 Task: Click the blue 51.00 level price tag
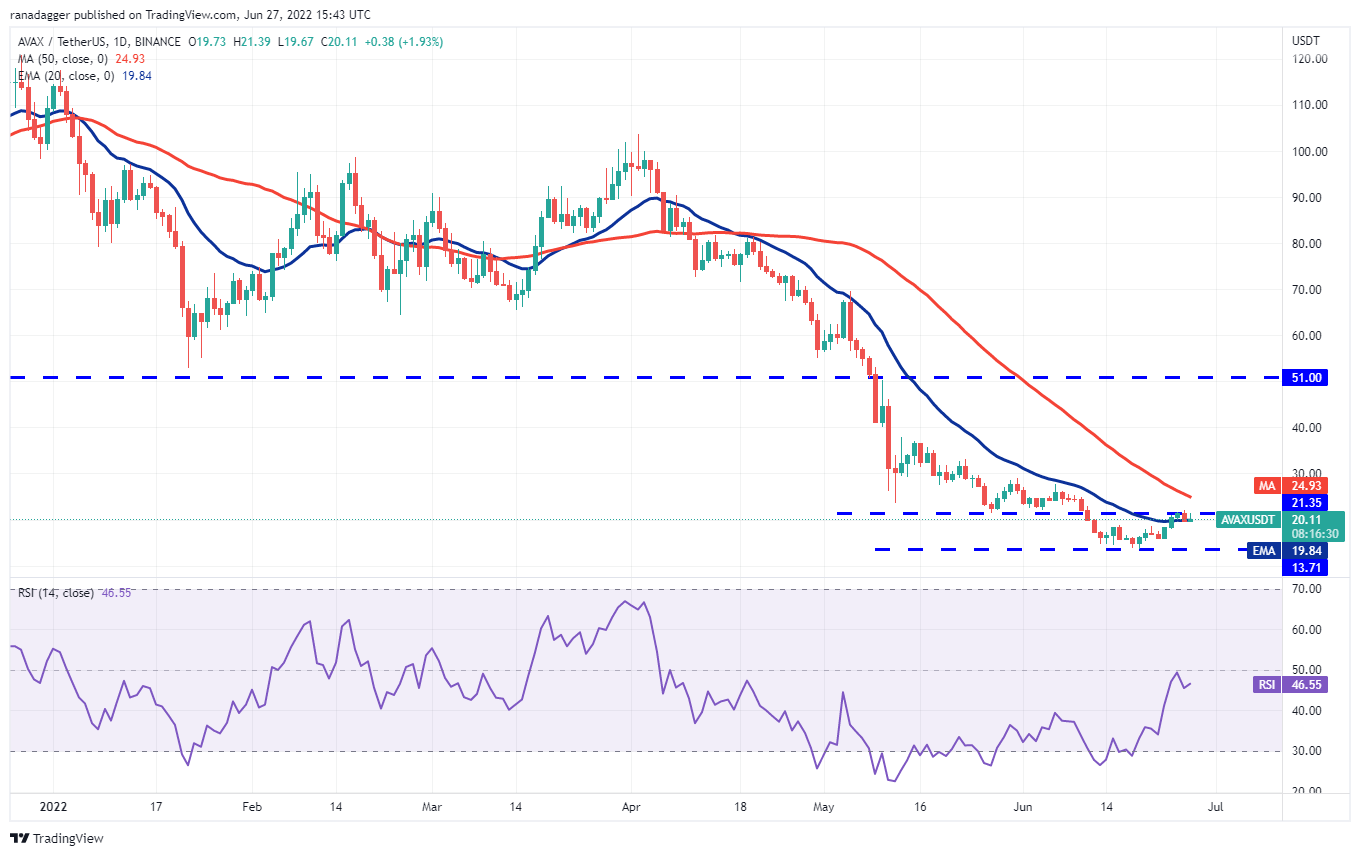[x=1305, y=378]
